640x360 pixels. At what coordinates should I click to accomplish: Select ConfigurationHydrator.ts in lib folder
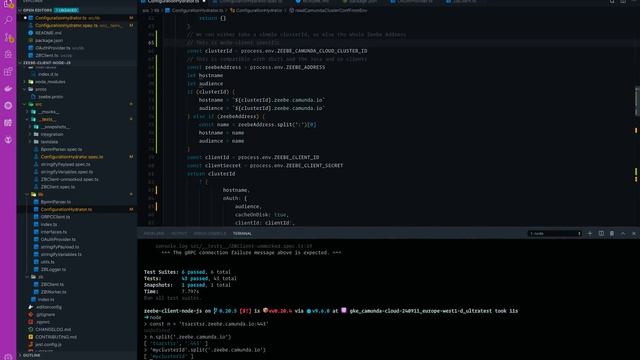(66, 209)
